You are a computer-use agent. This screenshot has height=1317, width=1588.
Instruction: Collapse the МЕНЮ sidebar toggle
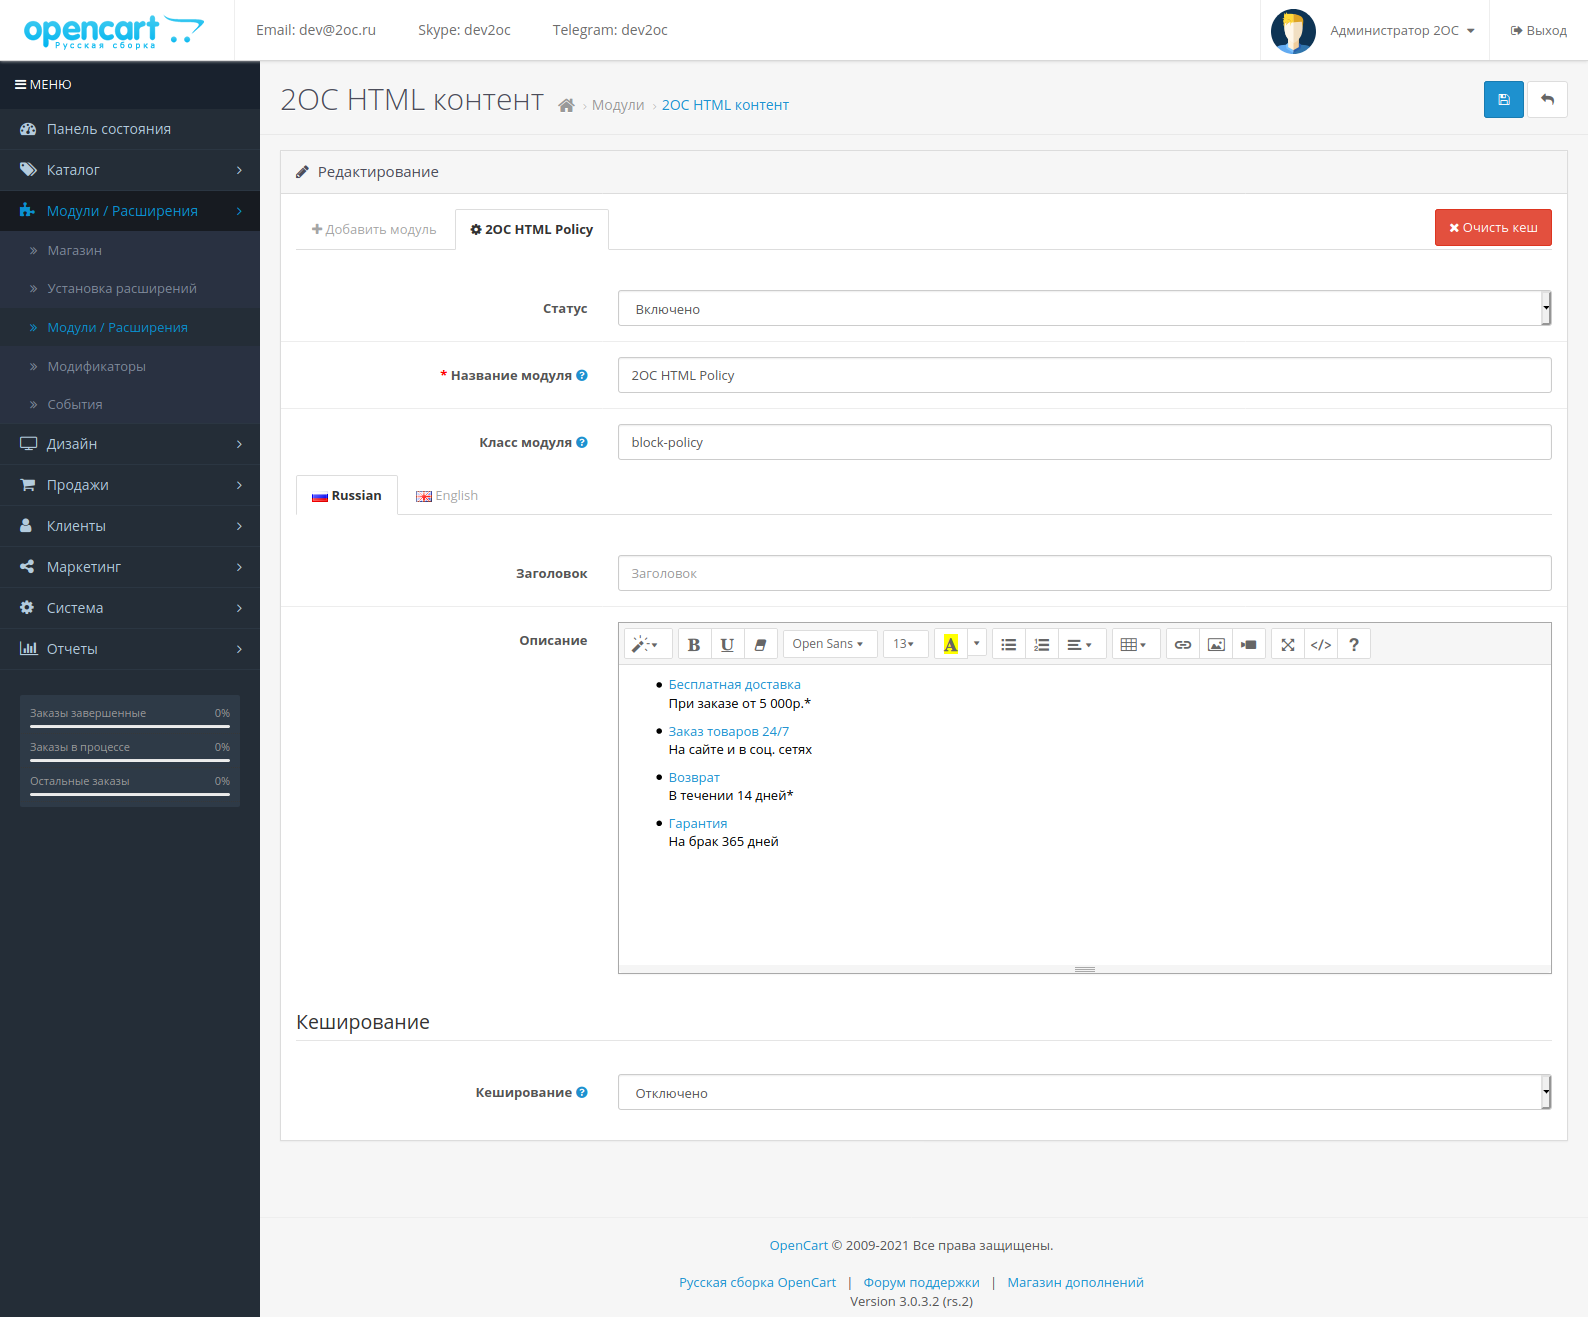point(43,85)
